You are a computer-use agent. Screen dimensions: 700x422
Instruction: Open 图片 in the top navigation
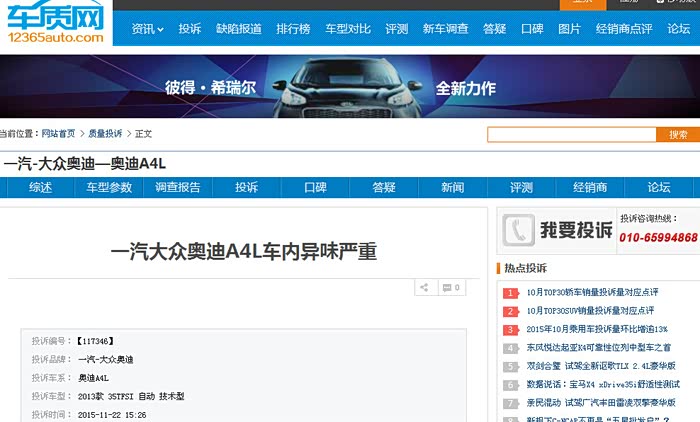(x=570, y=29)
